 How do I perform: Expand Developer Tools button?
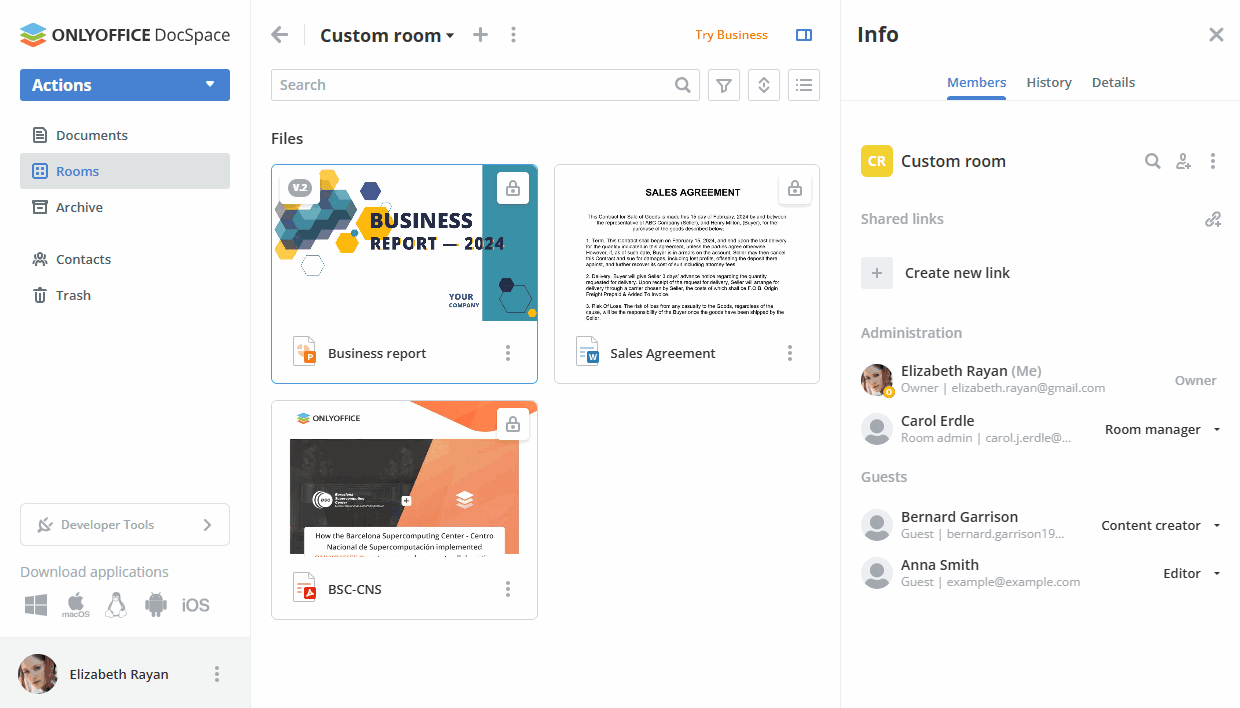pyautogui.click(x=125, y=525)
